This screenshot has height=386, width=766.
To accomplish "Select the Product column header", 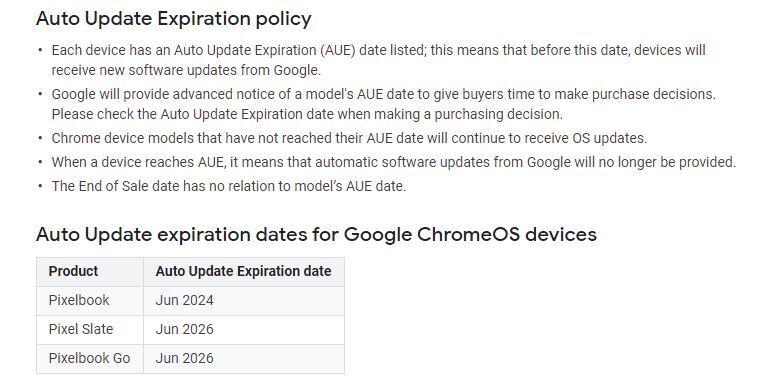I will pyautogui.click(x=90, y=272).
